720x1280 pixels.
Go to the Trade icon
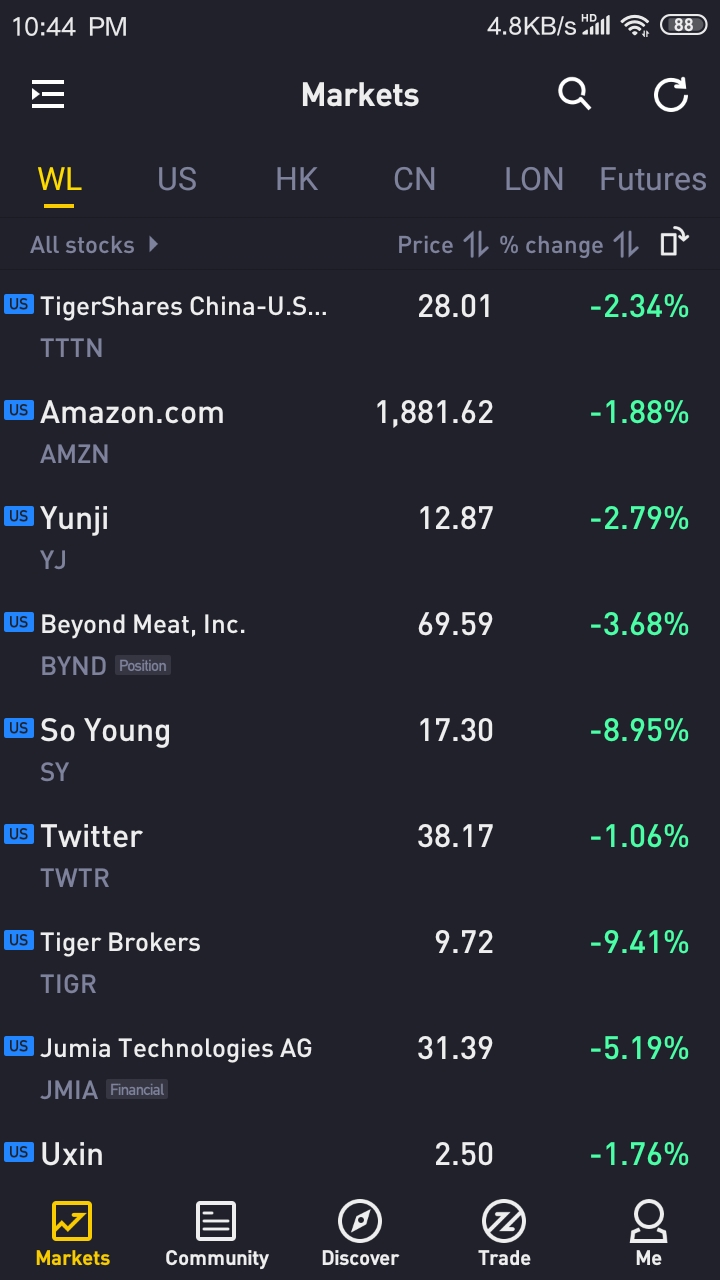(x=504, y=1222)
